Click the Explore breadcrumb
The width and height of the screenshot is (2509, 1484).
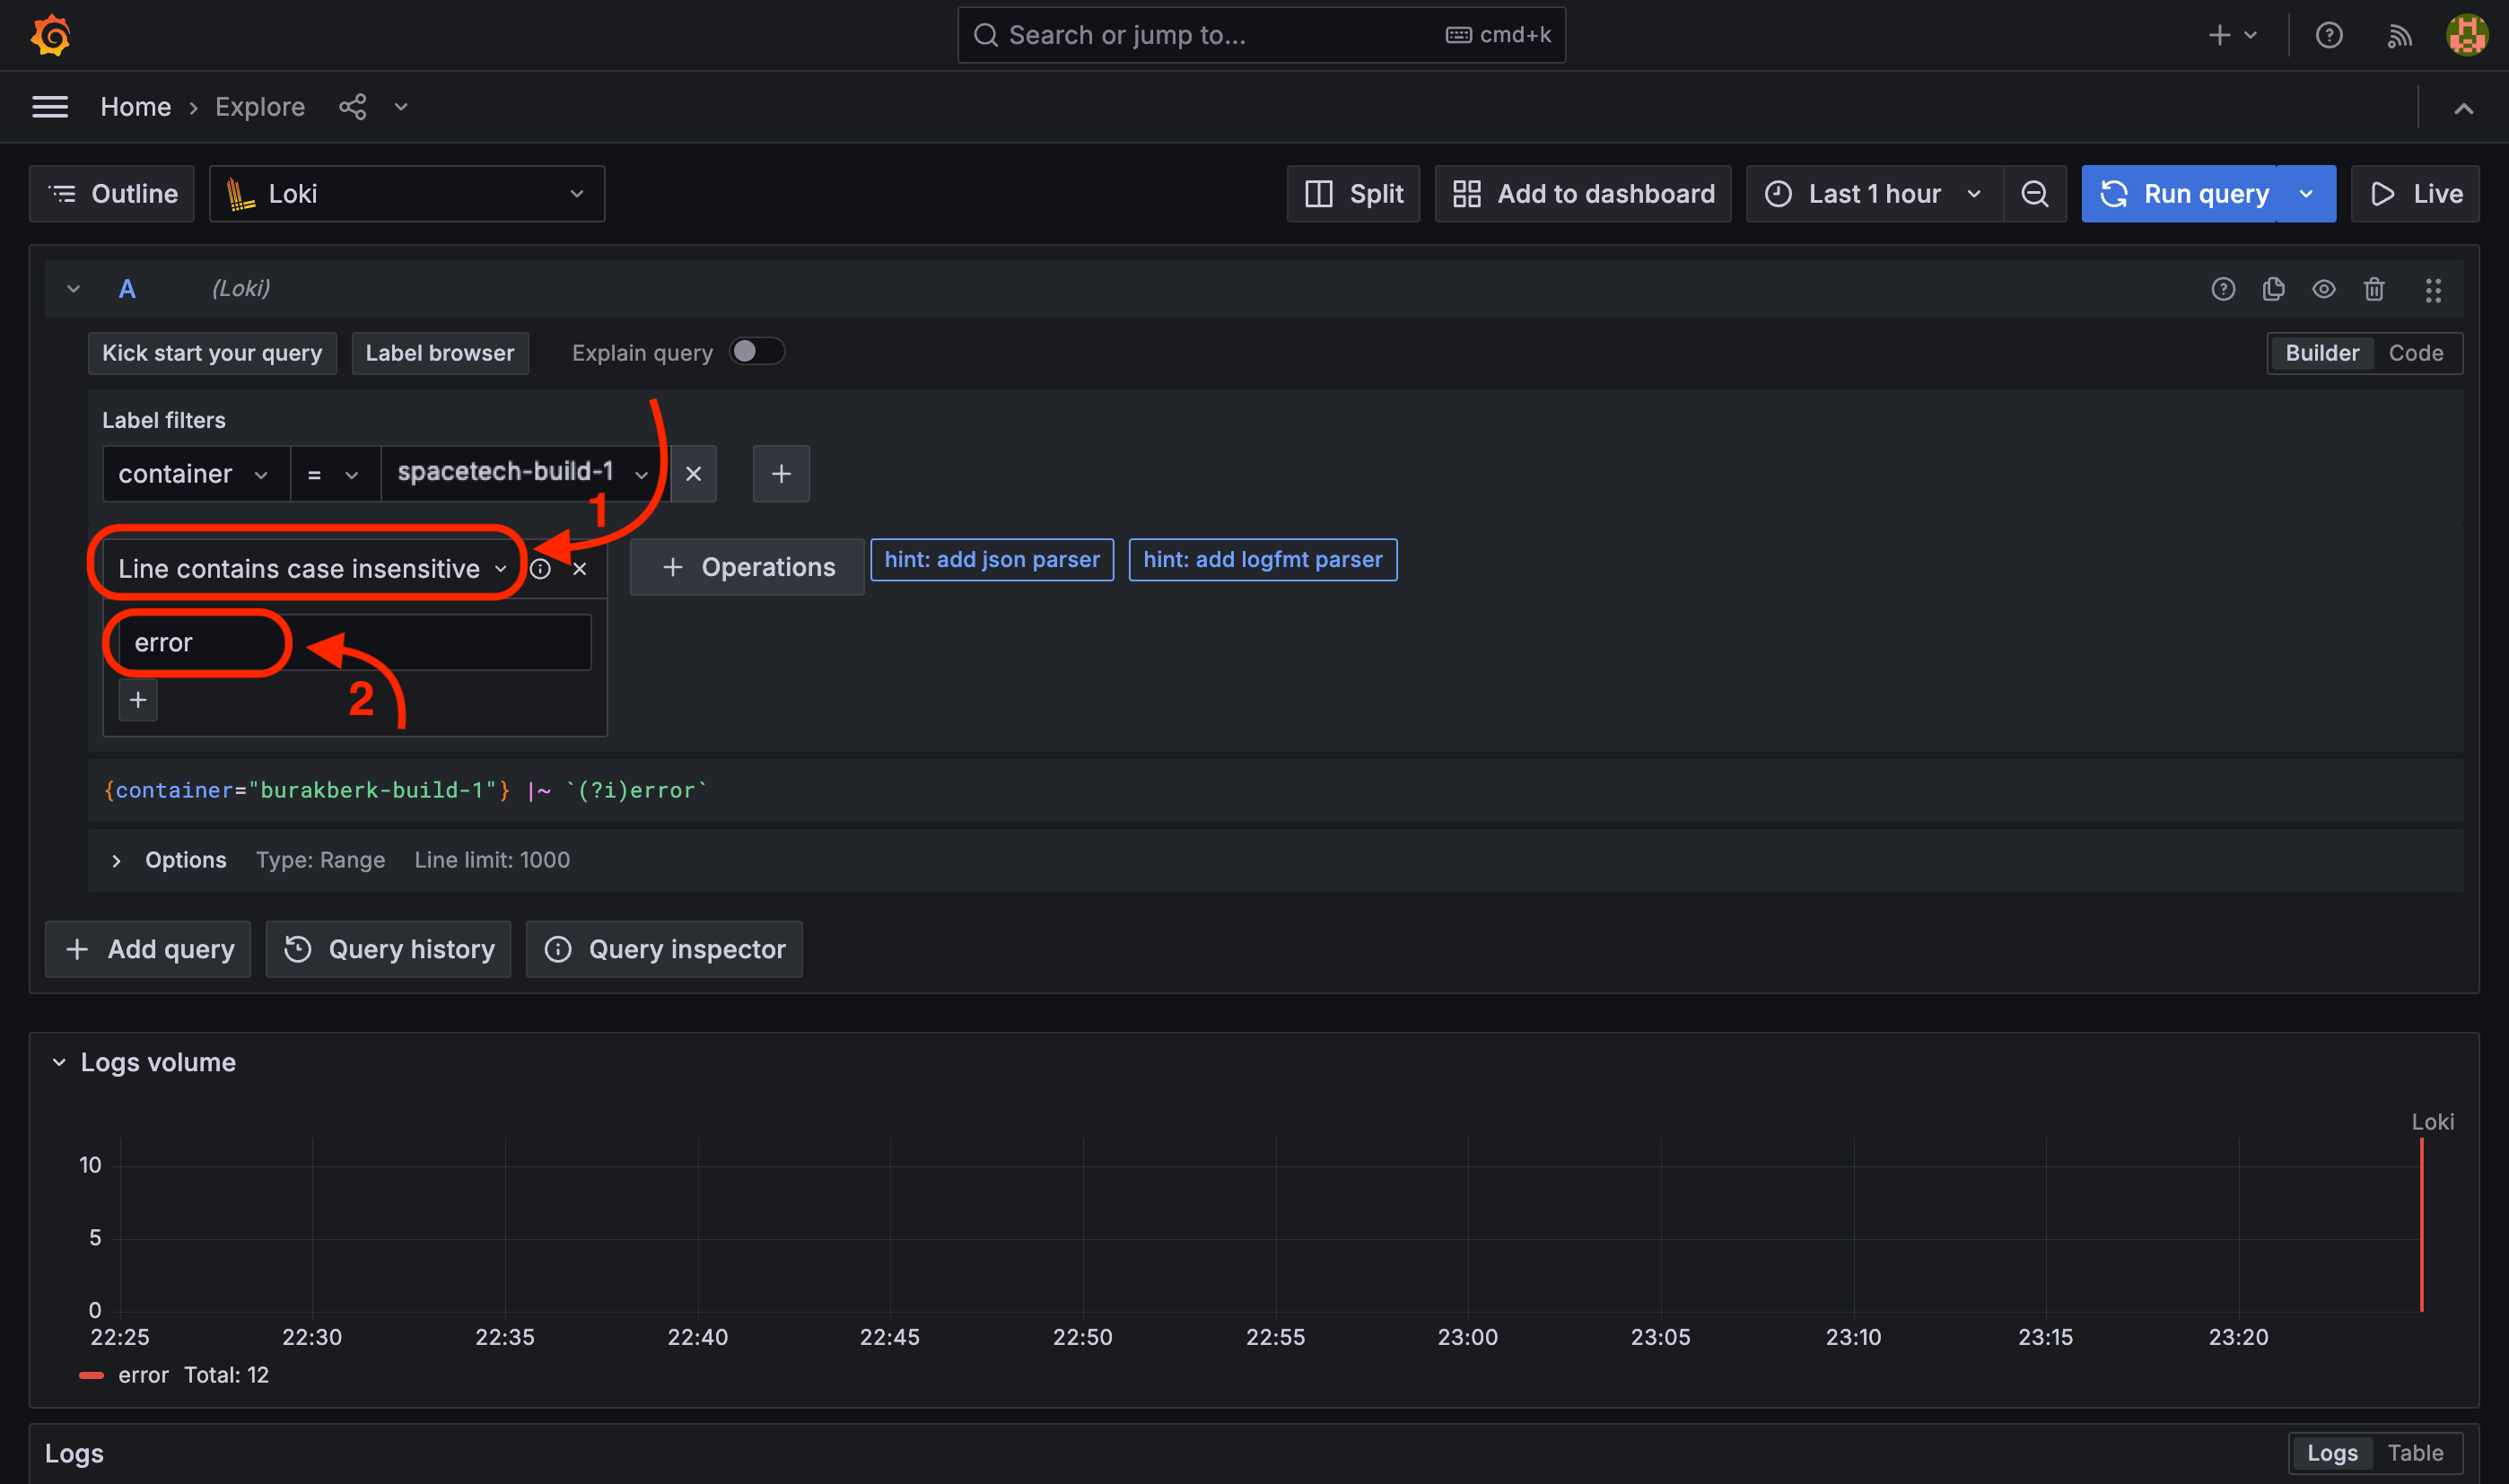point(260,107)
